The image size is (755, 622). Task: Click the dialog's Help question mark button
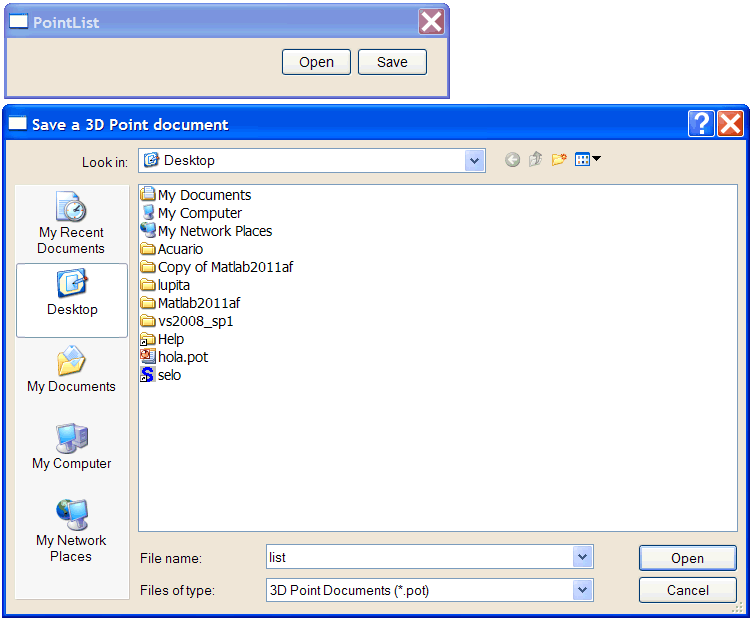point(701,124)
